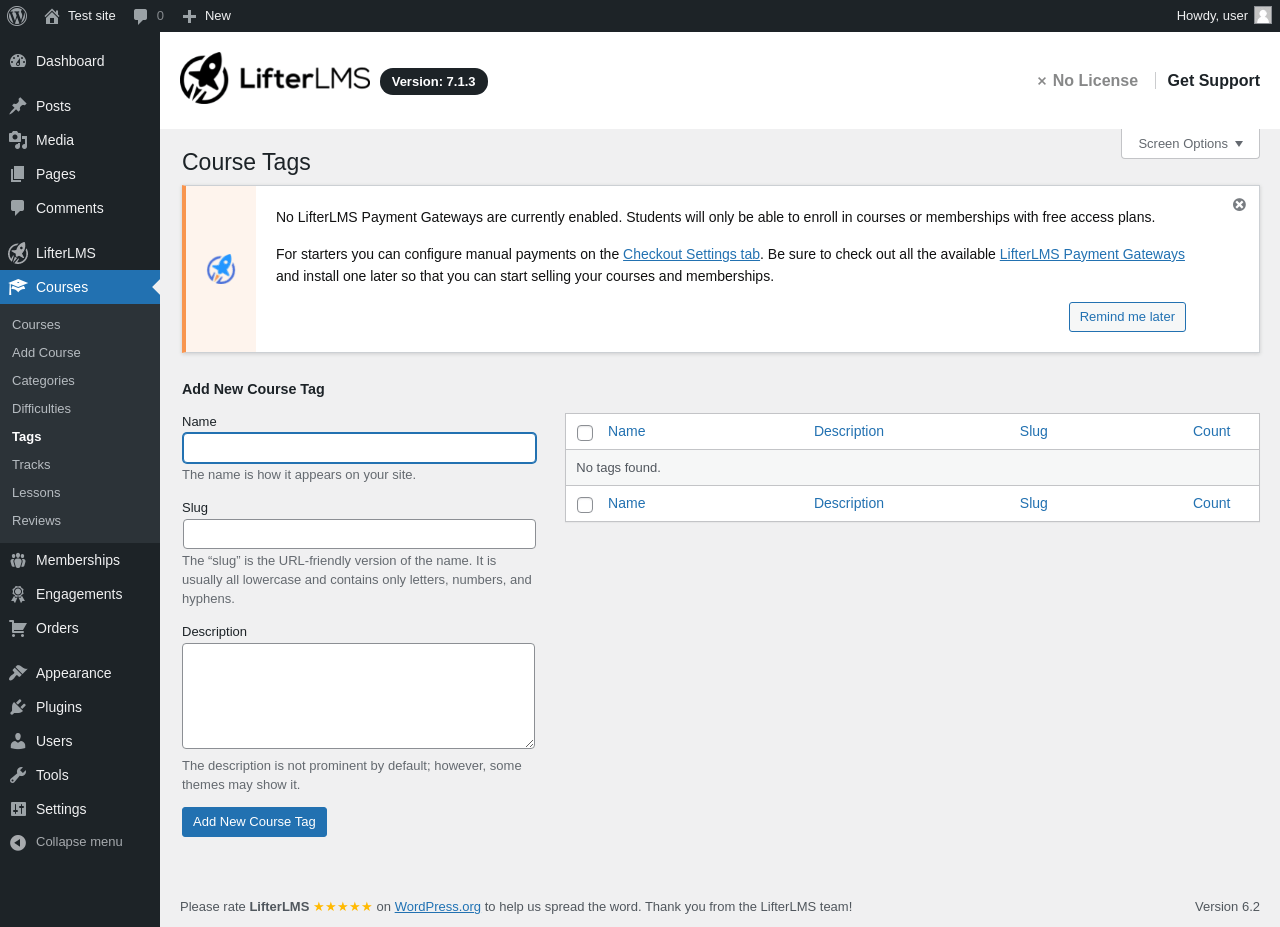Image resolution: width=1280 pixels, height=927 pixels.
Task: Click the Engagements award icon
Action: (18, 594)
